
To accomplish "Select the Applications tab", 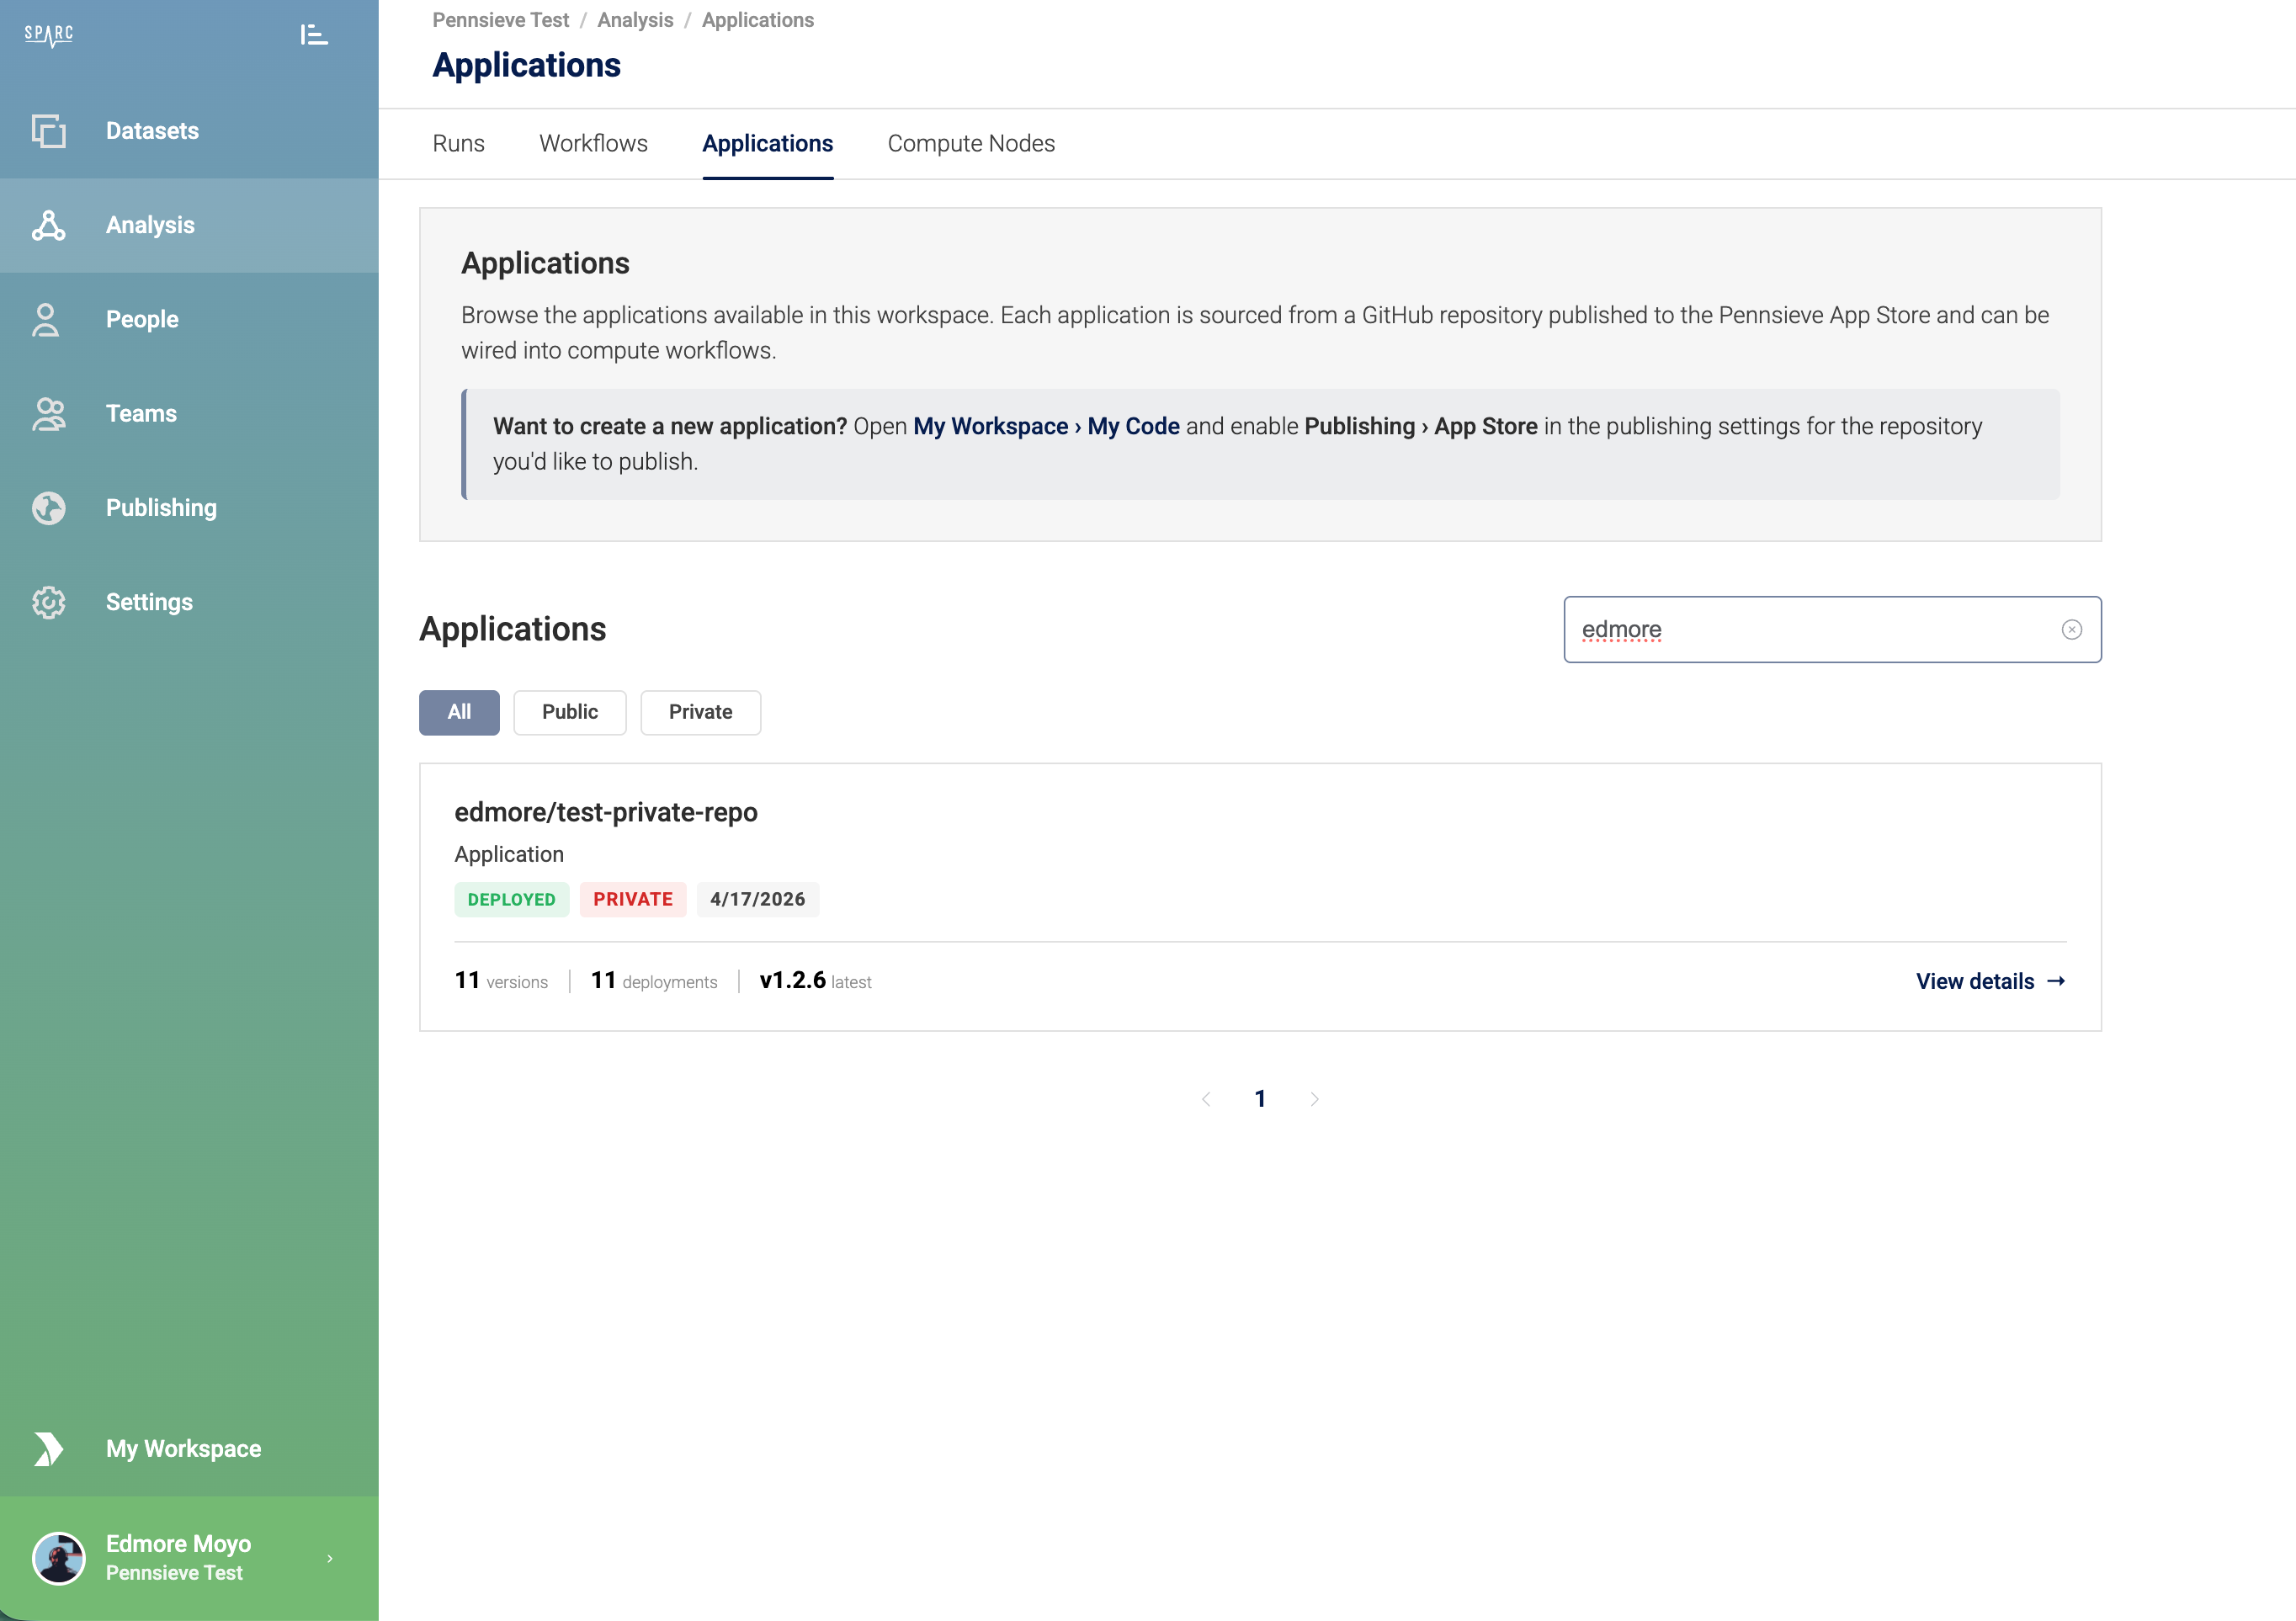I will (x=767, y=143).
